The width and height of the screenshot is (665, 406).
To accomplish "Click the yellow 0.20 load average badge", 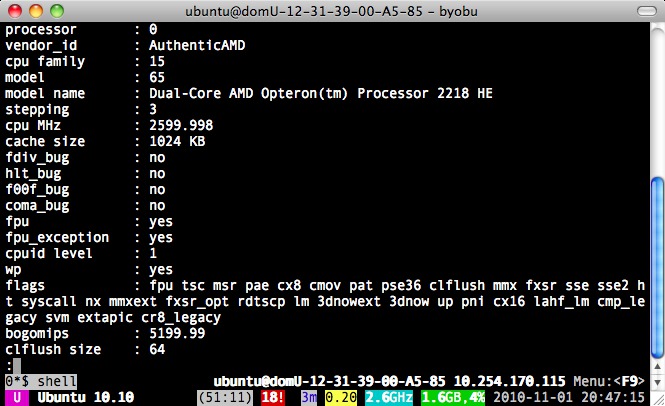I will (x=341, y=398).
